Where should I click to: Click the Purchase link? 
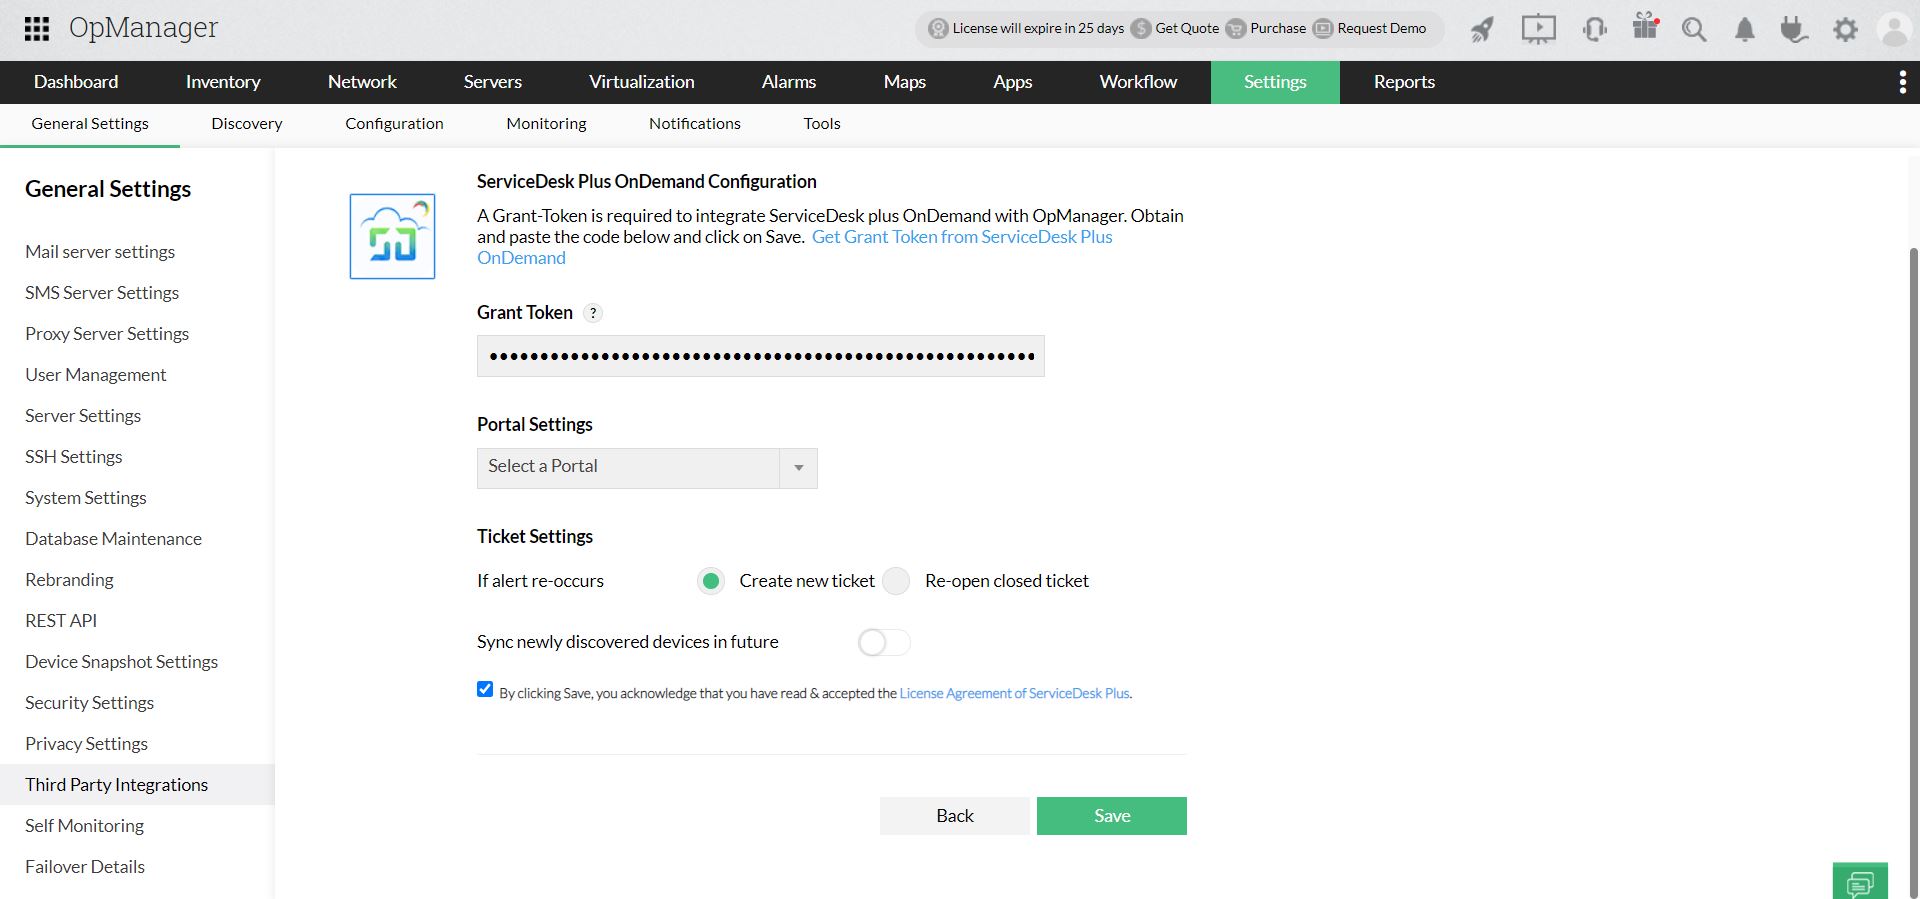tap(1278, 29)
